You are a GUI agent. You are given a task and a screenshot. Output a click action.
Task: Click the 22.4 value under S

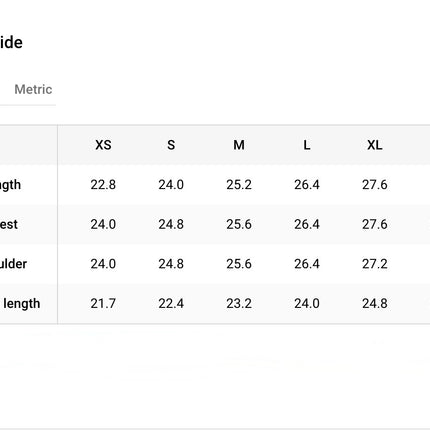tap(171, 304)
